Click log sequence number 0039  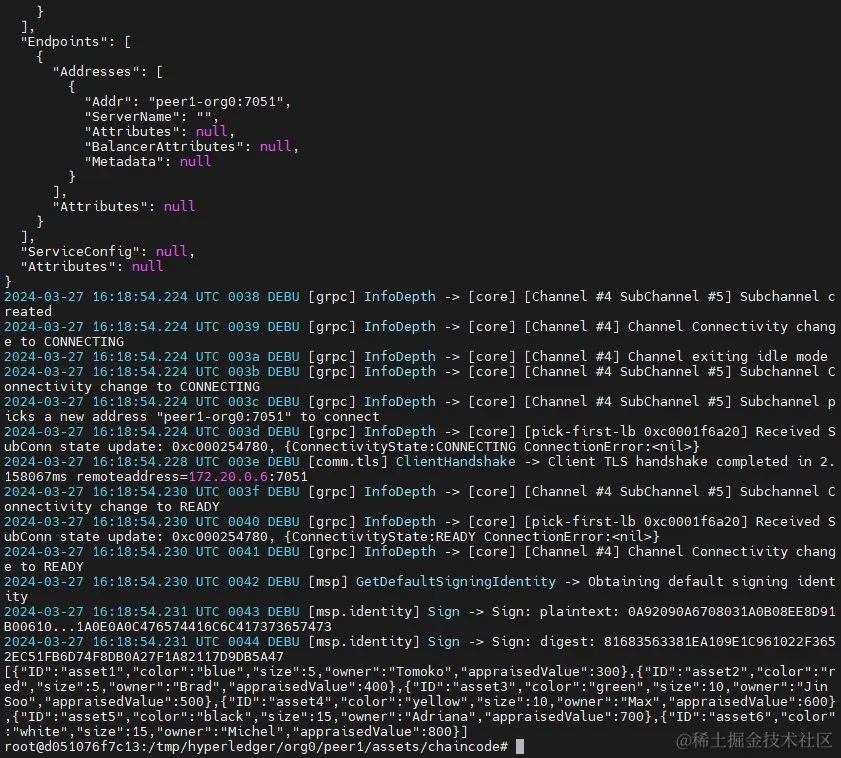click(x=244, y=327)
